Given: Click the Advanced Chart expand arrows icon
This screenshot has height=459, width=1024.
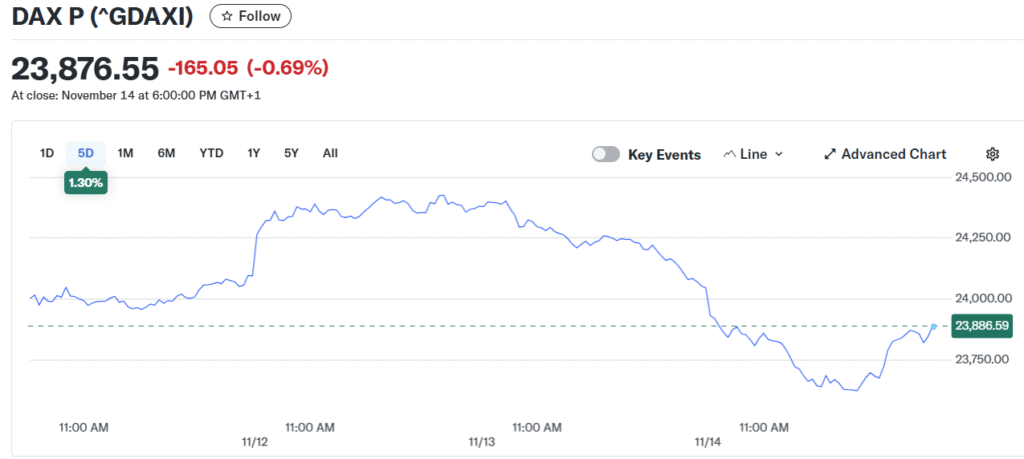Looking at the screenshot, I should [x=830, y=154].
